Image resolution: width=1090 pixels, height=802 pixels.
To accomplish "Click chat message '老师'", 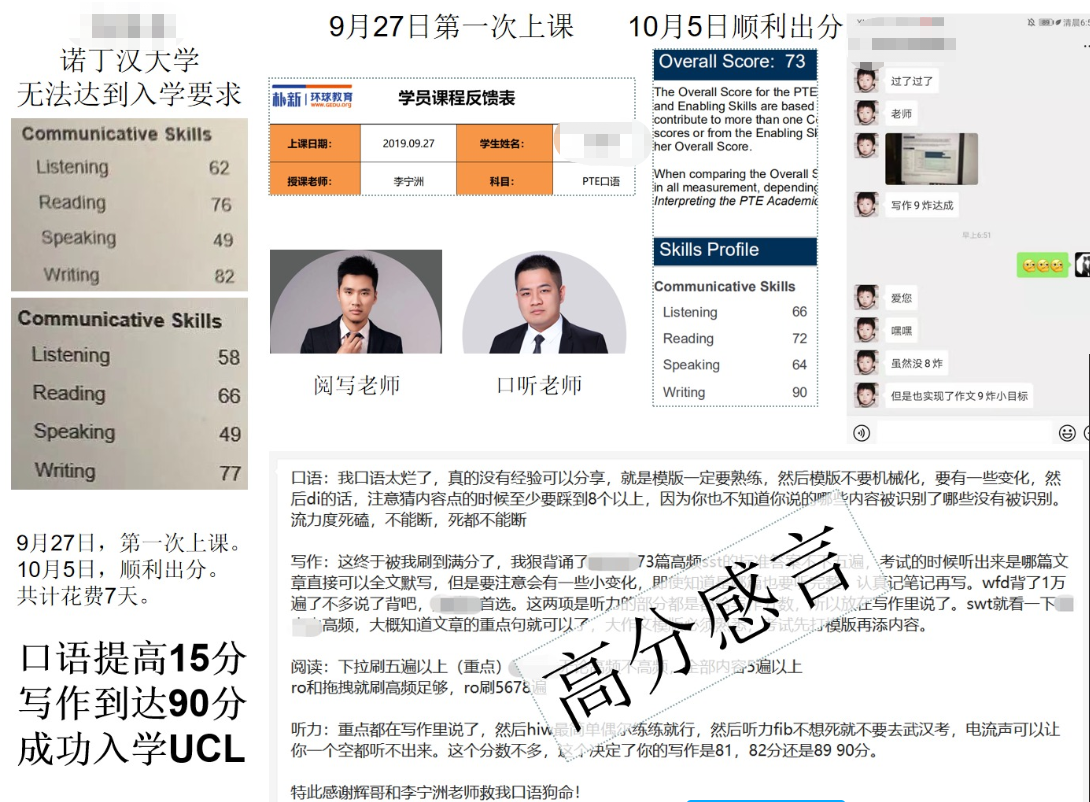I will point(901,113).
